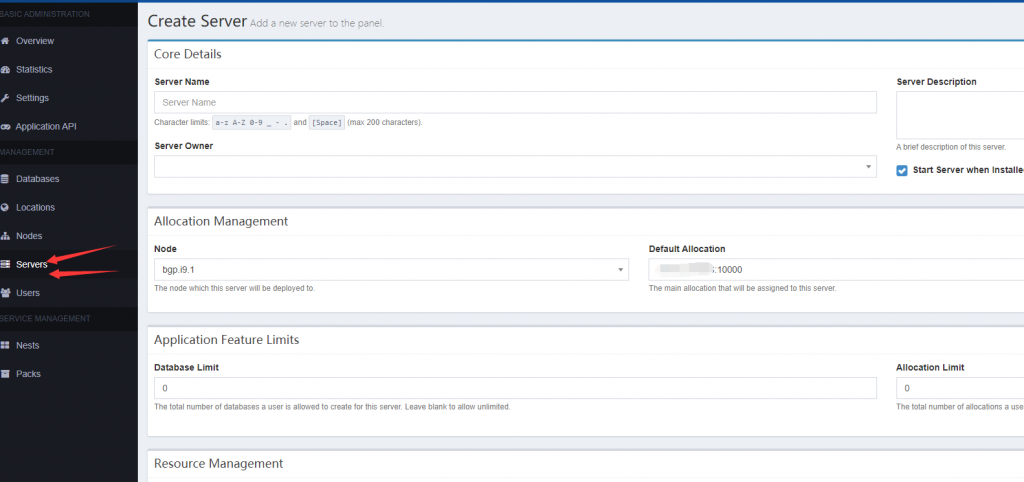Click the Allocation Limit input field
This screenshot has width=1024, height=482.
[960, 388]
